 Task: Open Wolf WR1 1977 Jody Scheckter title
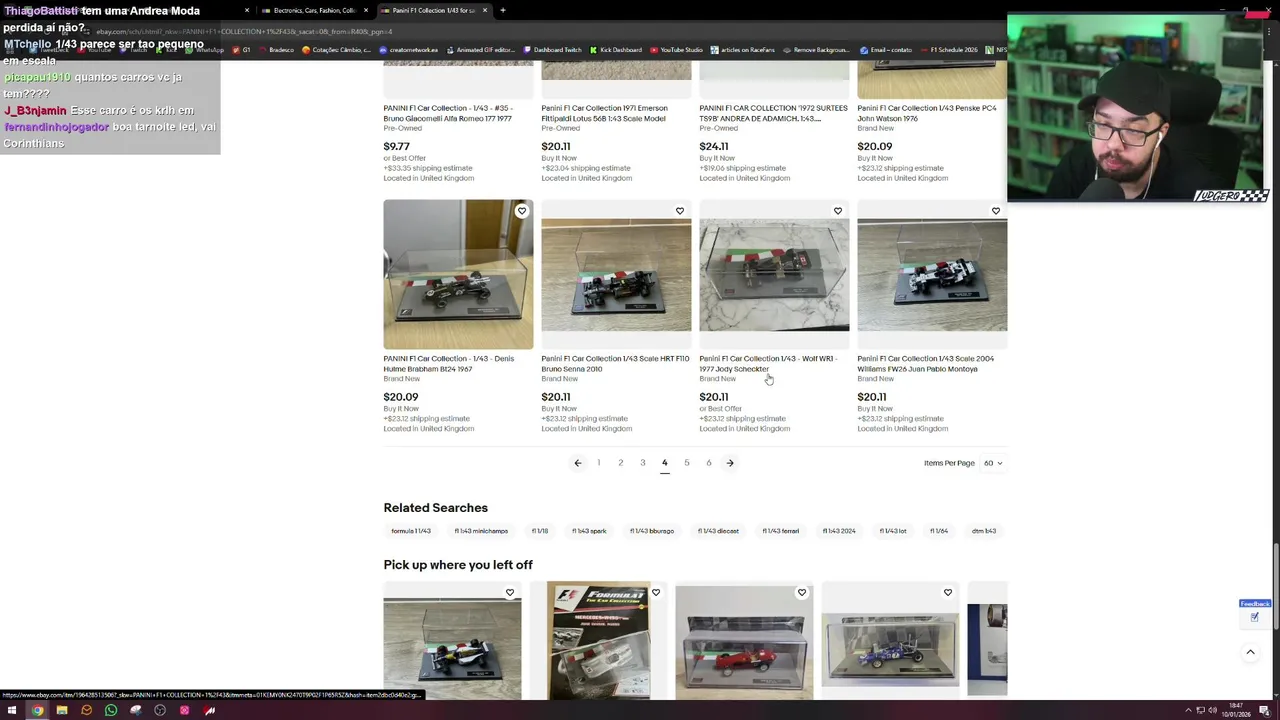tap(768, 364)
